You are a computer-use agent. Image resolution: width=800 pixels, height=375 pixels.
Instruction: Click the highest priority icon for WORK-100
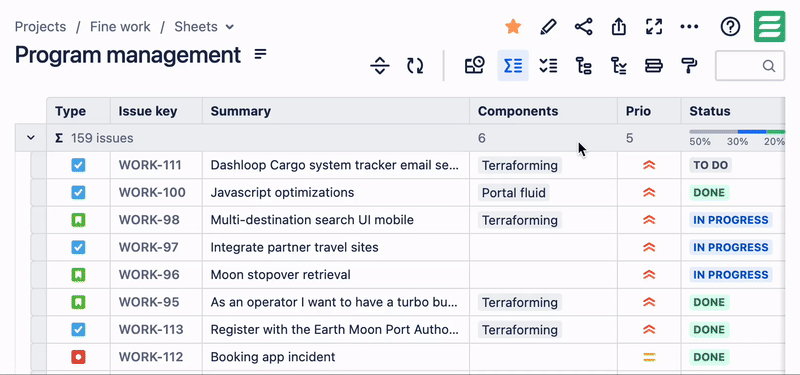point(649,193)
